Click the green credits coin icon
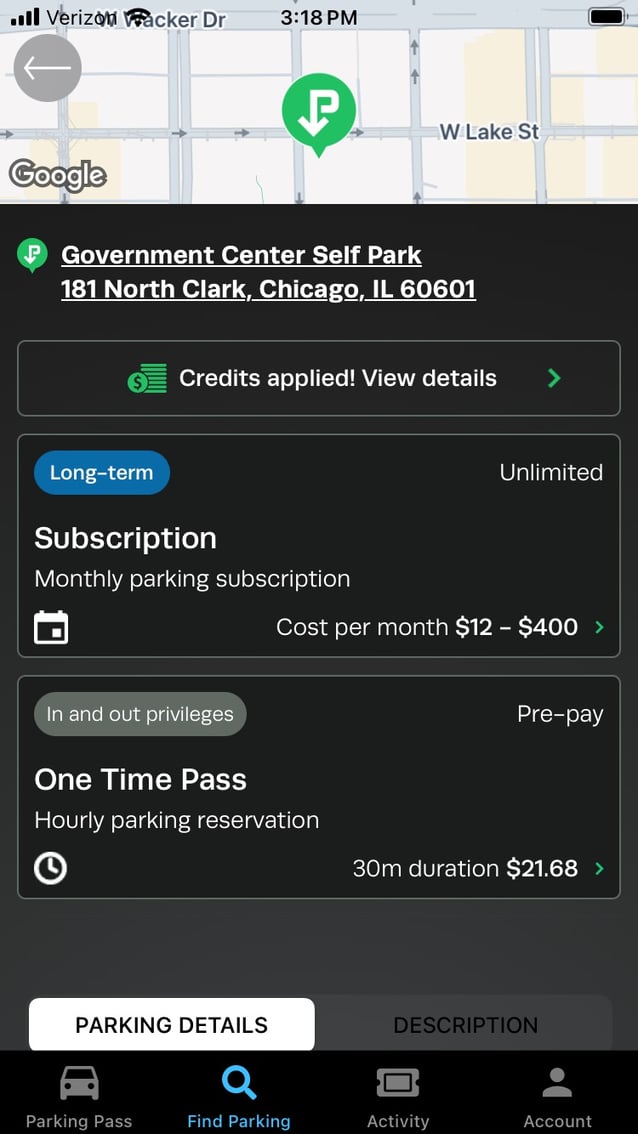 (146, 378)
